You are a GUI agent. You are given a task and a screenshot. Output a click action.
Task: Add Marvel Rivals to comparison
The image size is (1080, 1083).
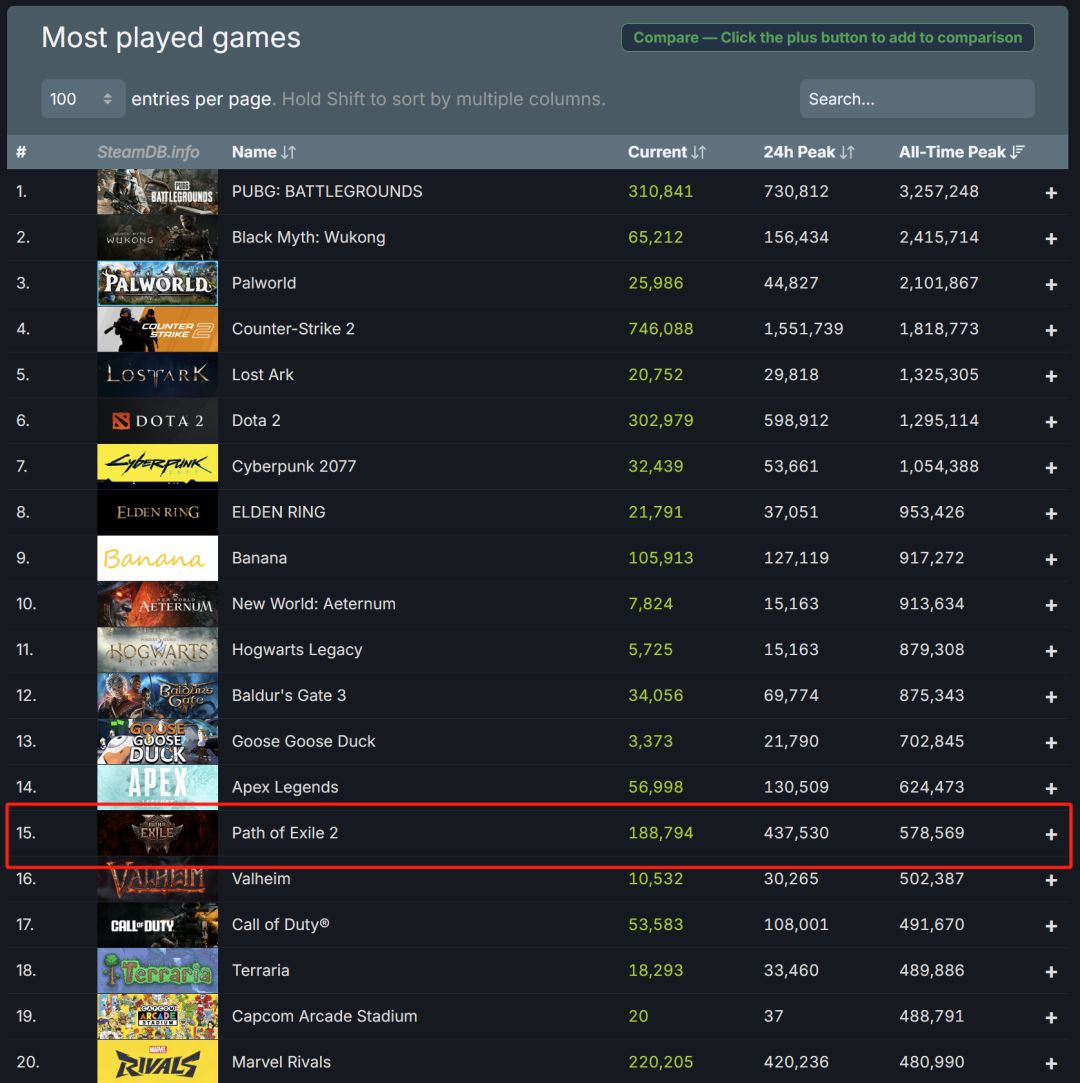pyautogui.click(x=1051, y=1064)
